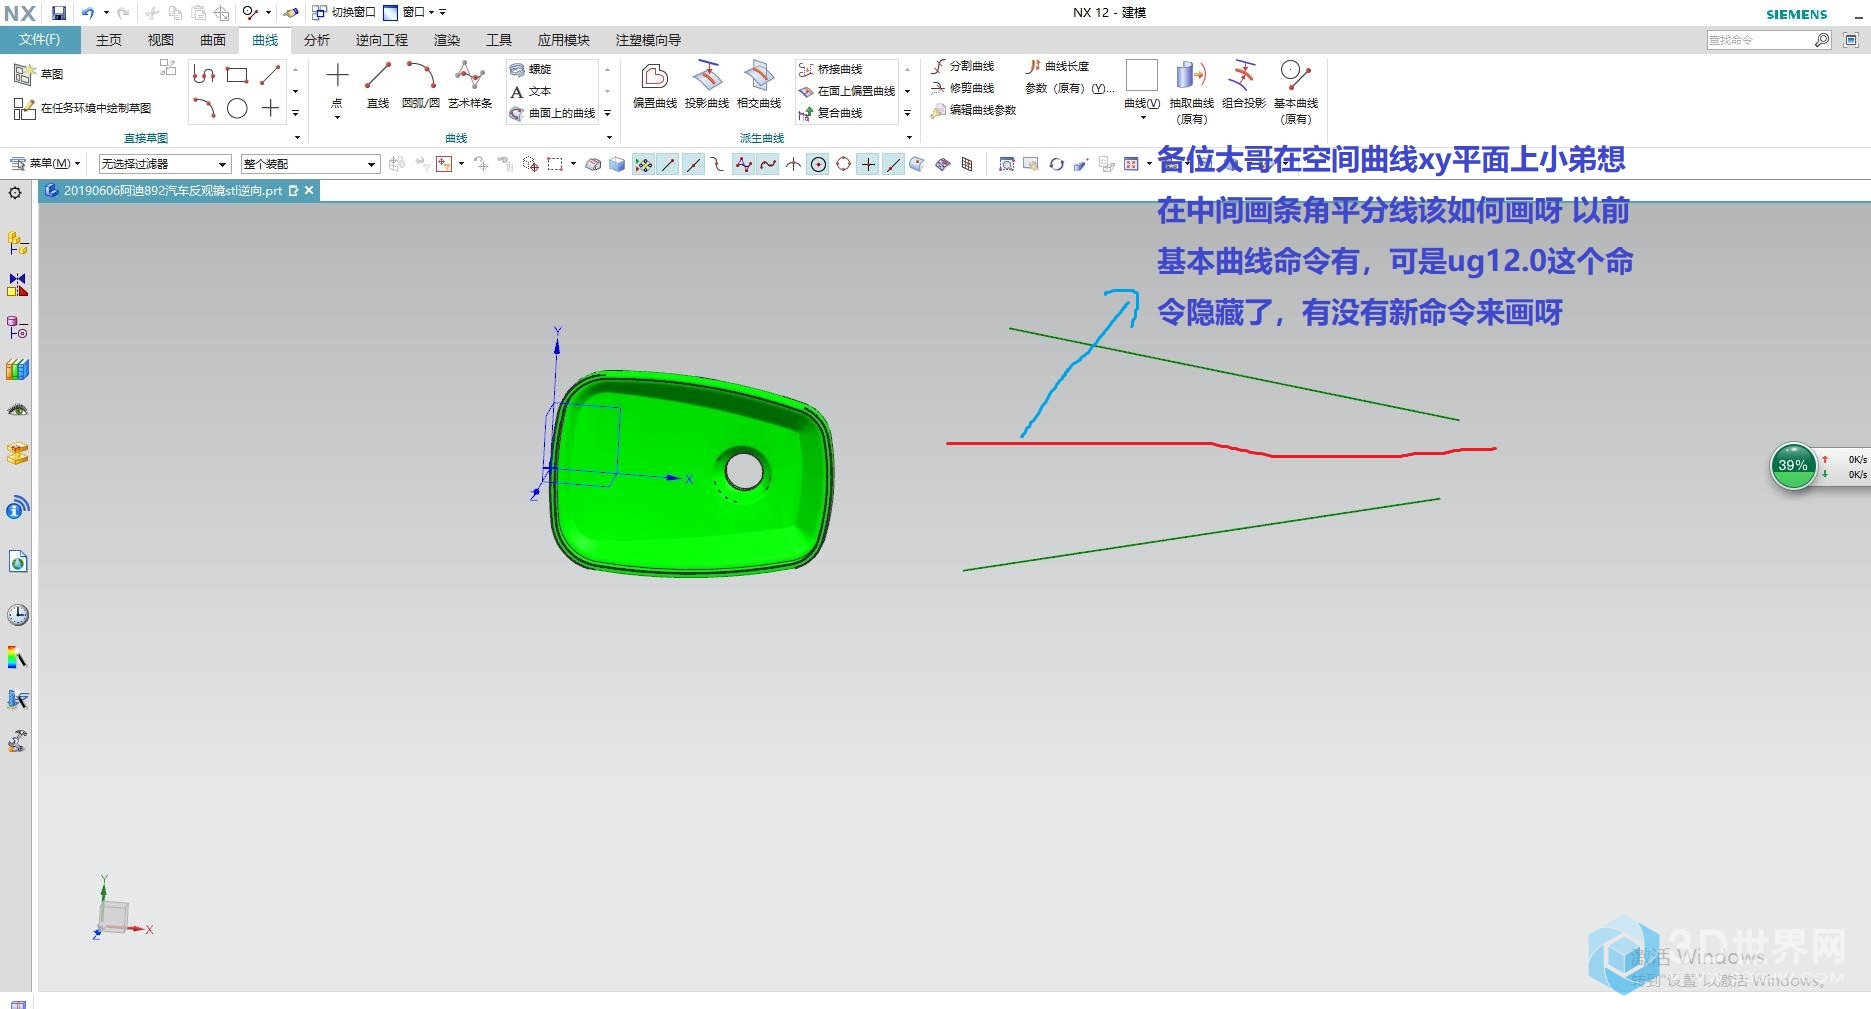Viewport: 1871px width, 1009px height.
Task: Toggle Midpoint snap option
Action: 694,165
